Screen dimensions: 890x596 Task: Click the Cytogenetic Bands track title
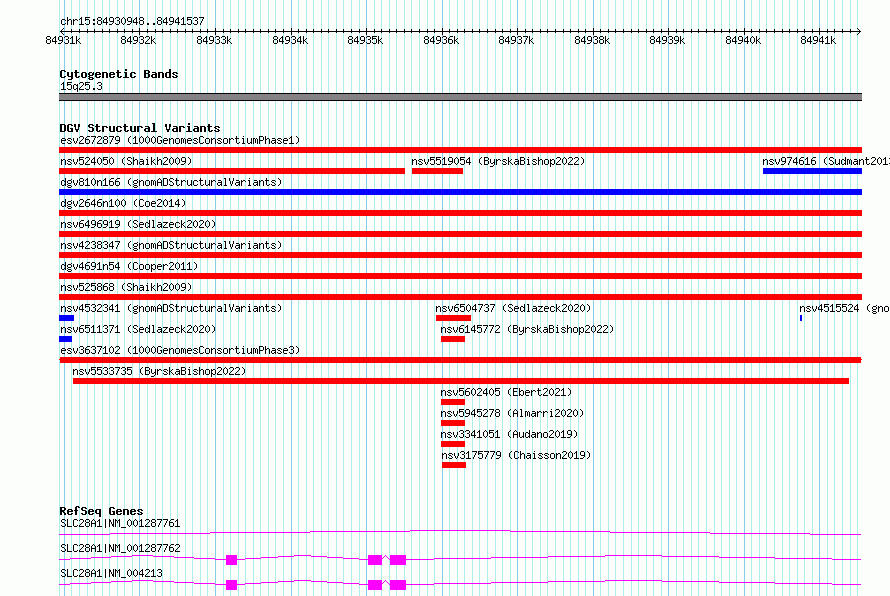pos(119,74)
